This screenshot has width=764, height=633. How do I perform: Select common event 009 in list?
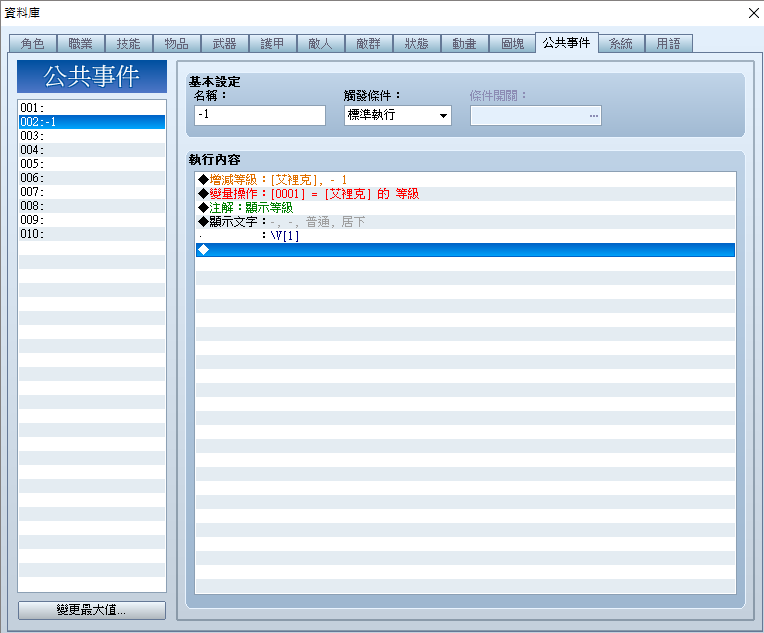click(x=92, y=220)
